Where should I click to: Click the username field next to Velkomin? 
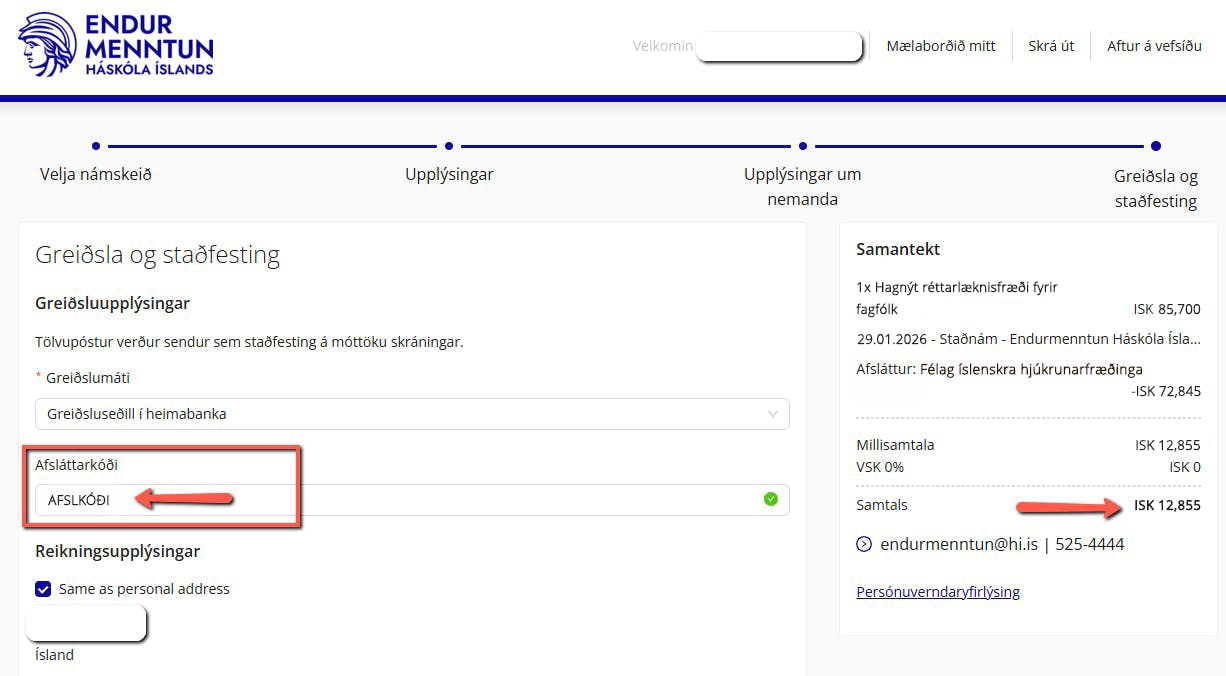[x=779, y=46]
